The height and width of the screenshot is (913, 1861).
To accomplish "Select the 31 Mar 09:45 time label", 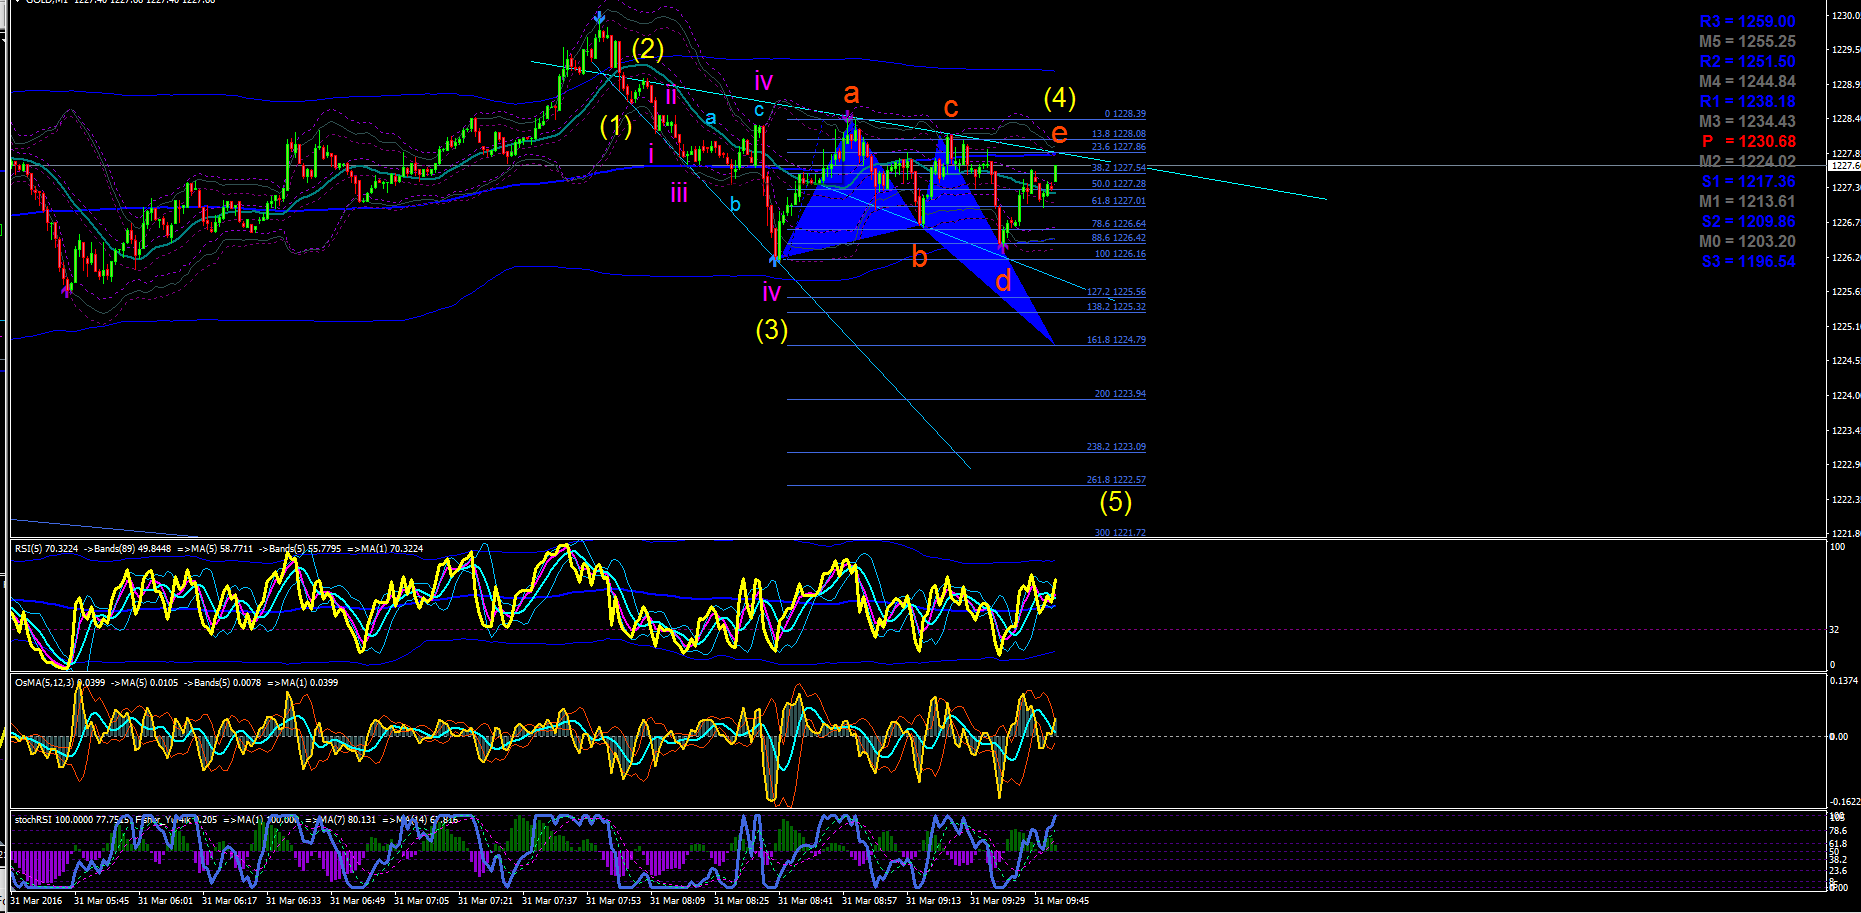I will tap(1061, 901).
